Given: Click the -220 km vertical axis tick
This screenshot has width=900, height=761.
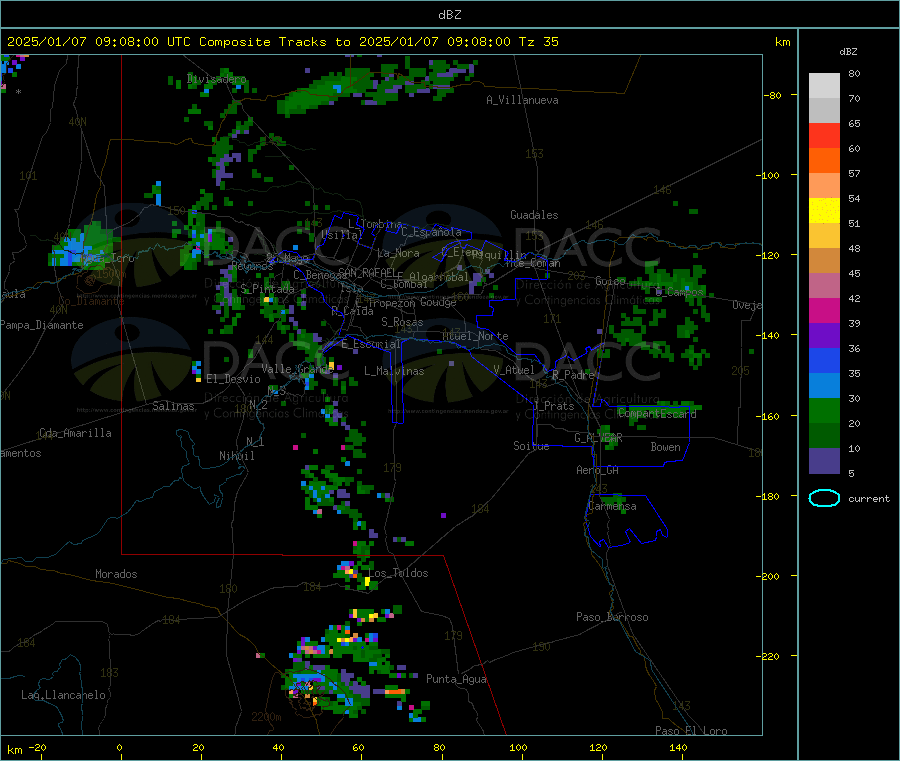Looking at the screenshot, I should click(x=770, y=657).
